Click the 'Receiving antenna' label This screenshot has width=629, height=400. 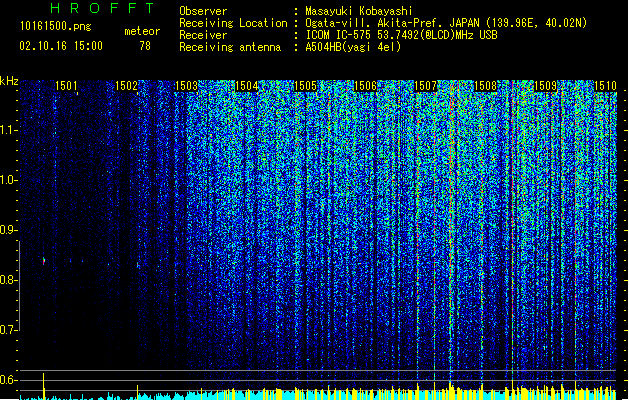click(x=230, y=47)
